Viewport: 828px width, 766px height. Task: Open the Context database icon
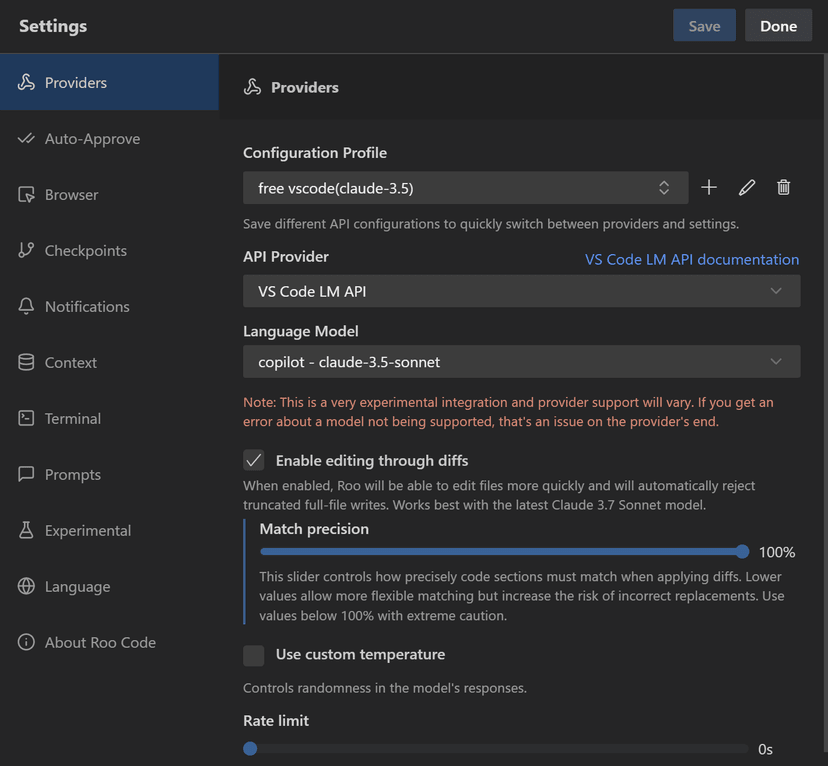[26, 363]
